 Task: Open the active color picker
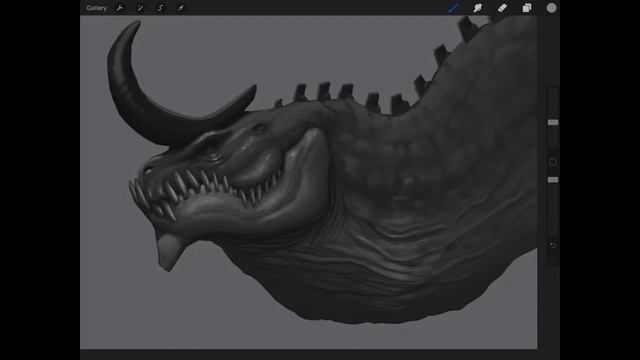(551, 8)
